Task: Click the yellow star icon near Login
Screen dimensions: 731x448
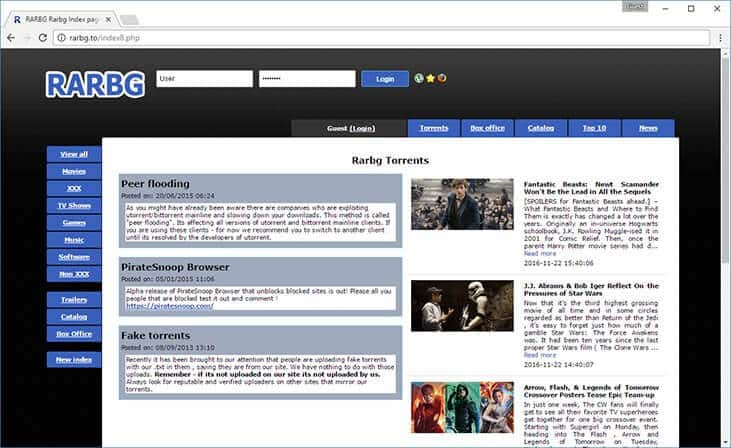Action: point(430,78)
